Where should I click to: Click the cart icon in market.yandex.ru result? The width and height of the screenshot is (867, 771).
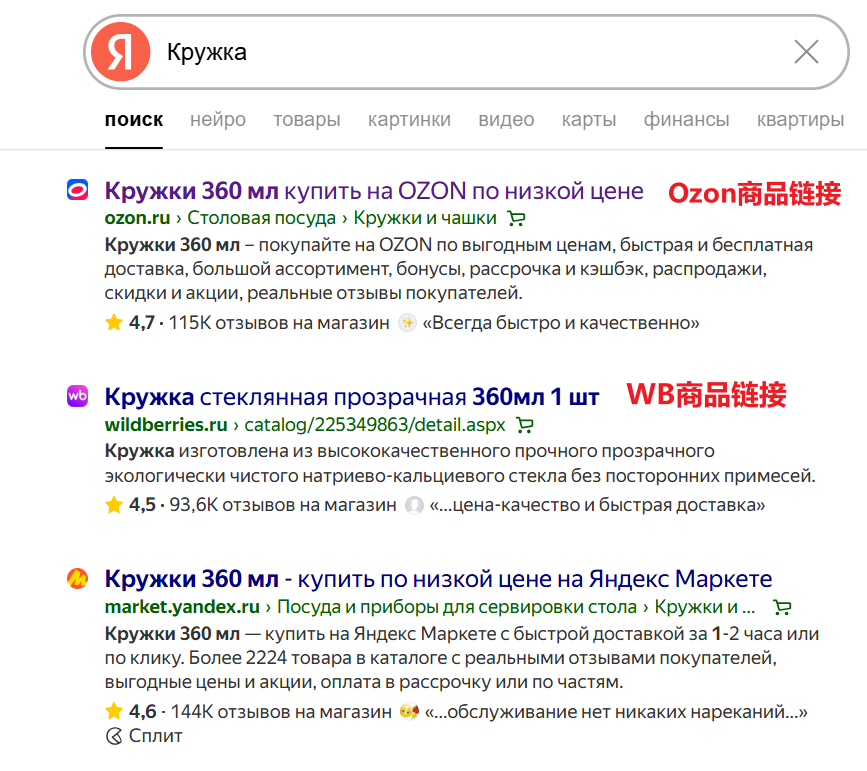(782, 607)
